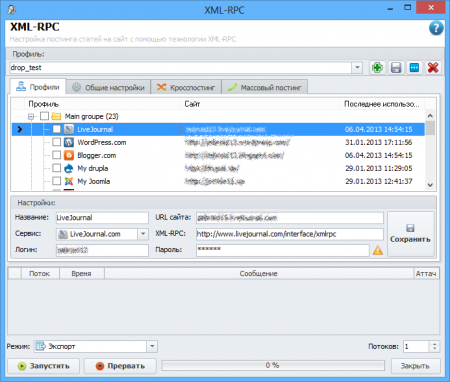
Task: Switch to the Кросспостинг tab
Action: [186, 87]
